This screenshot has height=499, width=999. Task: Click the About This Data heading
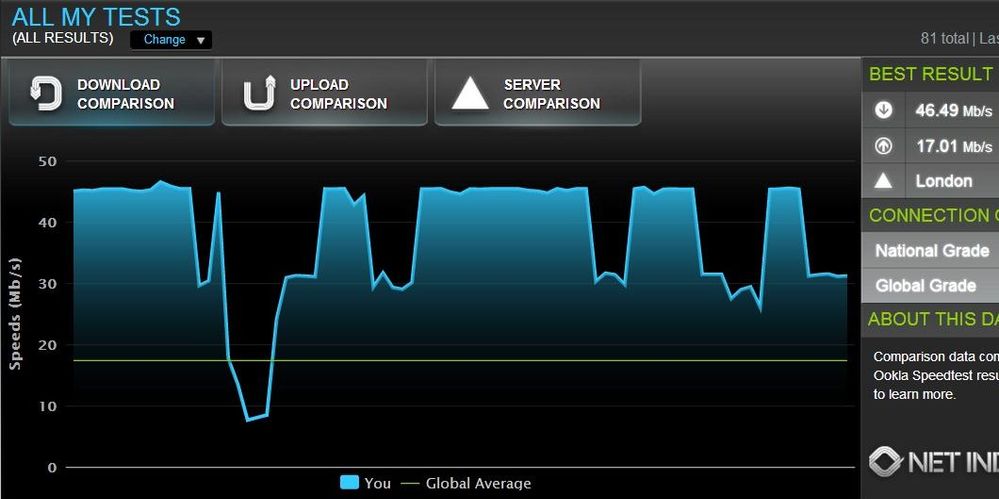tap(933, 319)
